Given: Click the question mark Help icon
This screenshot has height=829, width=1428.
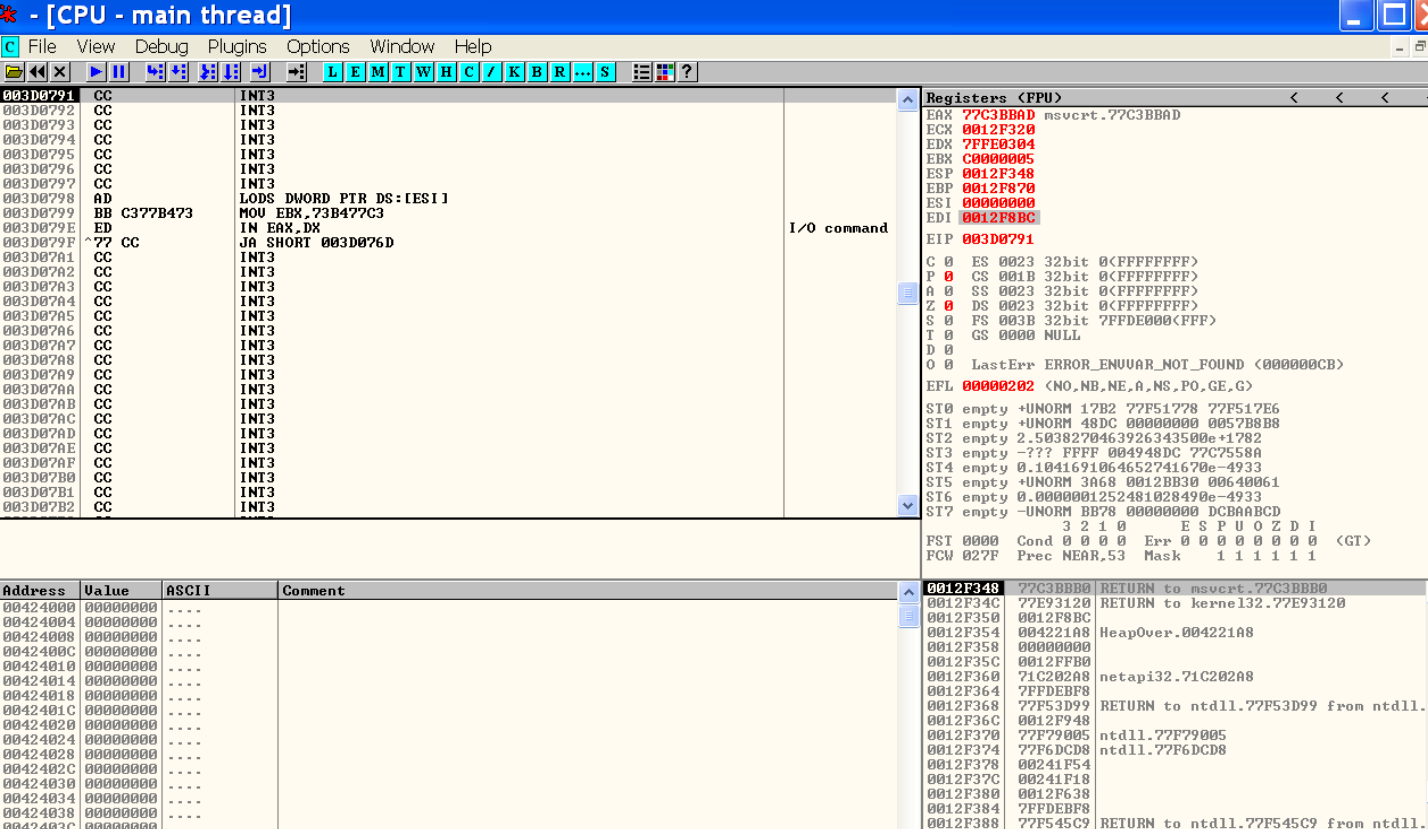Looking at the screenshot, I should tap(688, 72).
